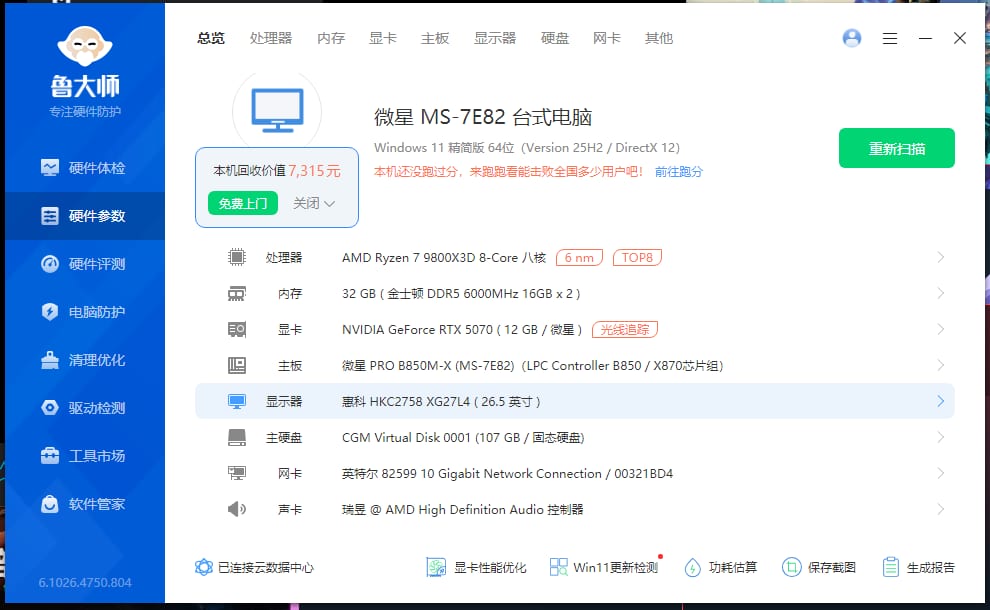Open 硬件评测 benchmark section
Image resolution: width=990 pixels, height=610 pixels.
85,264
